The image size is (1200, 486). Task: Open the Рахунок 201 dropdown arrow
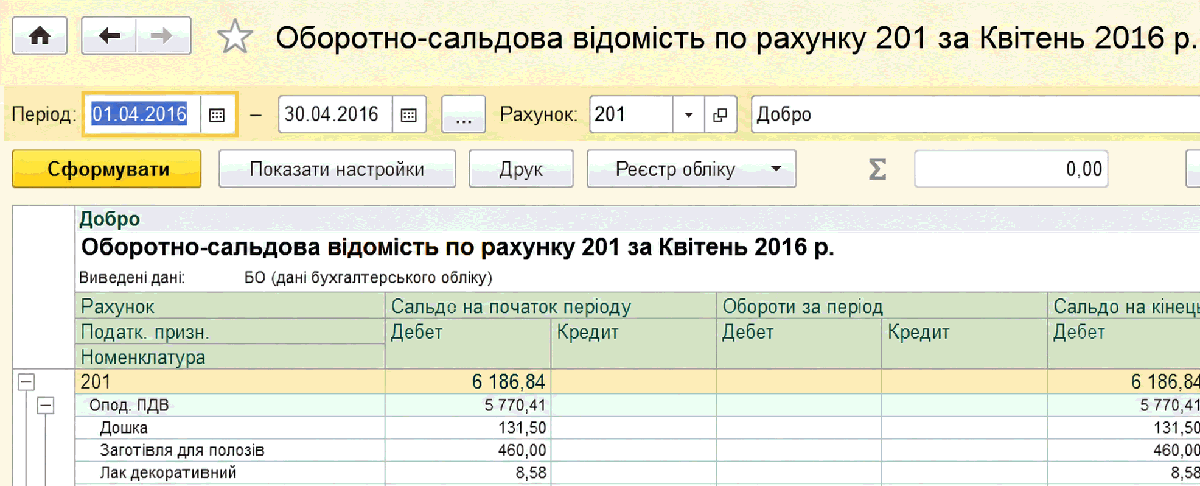688,115
